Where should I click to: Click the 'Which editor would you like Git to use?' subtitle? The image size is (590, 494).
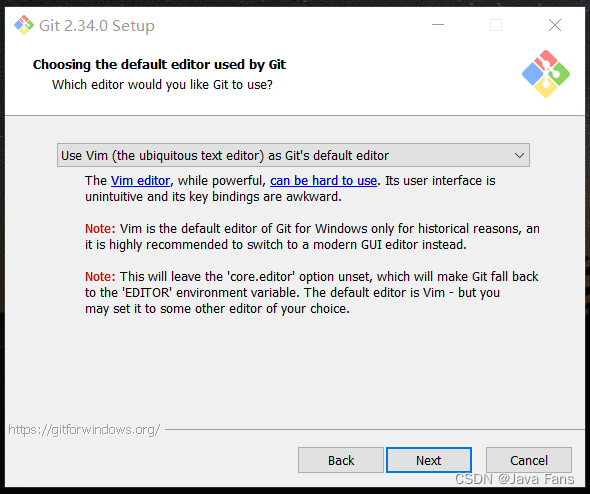click(x=162, y=85)
